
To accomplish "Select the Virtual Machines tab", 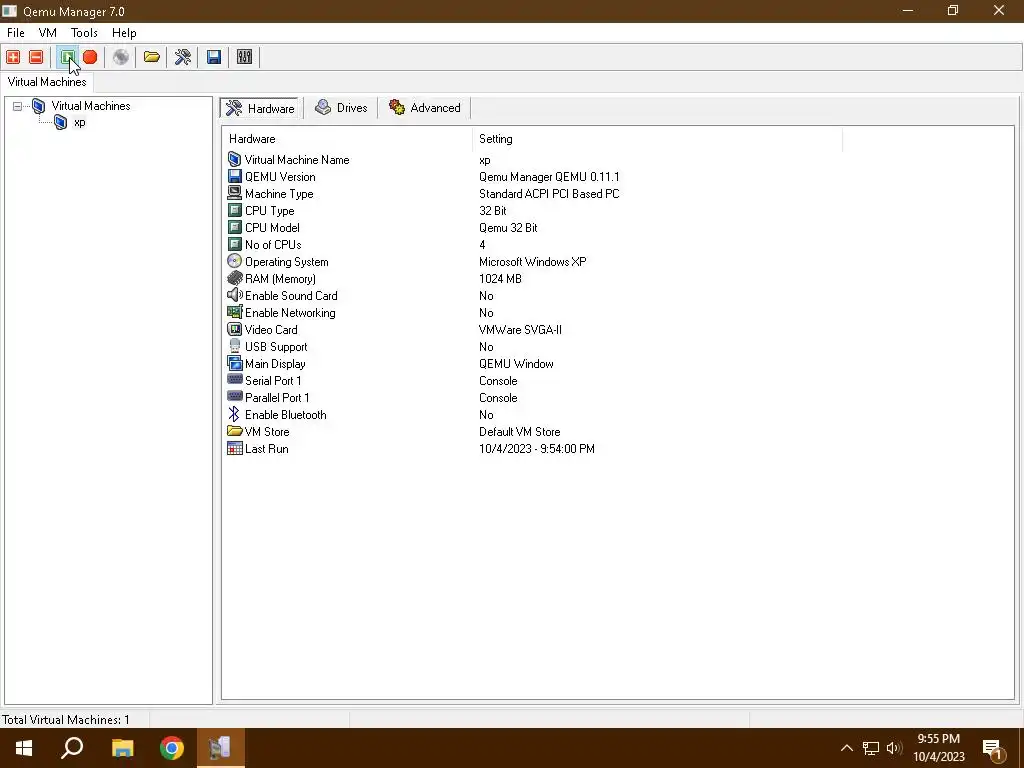I will (x=47, y=82).
